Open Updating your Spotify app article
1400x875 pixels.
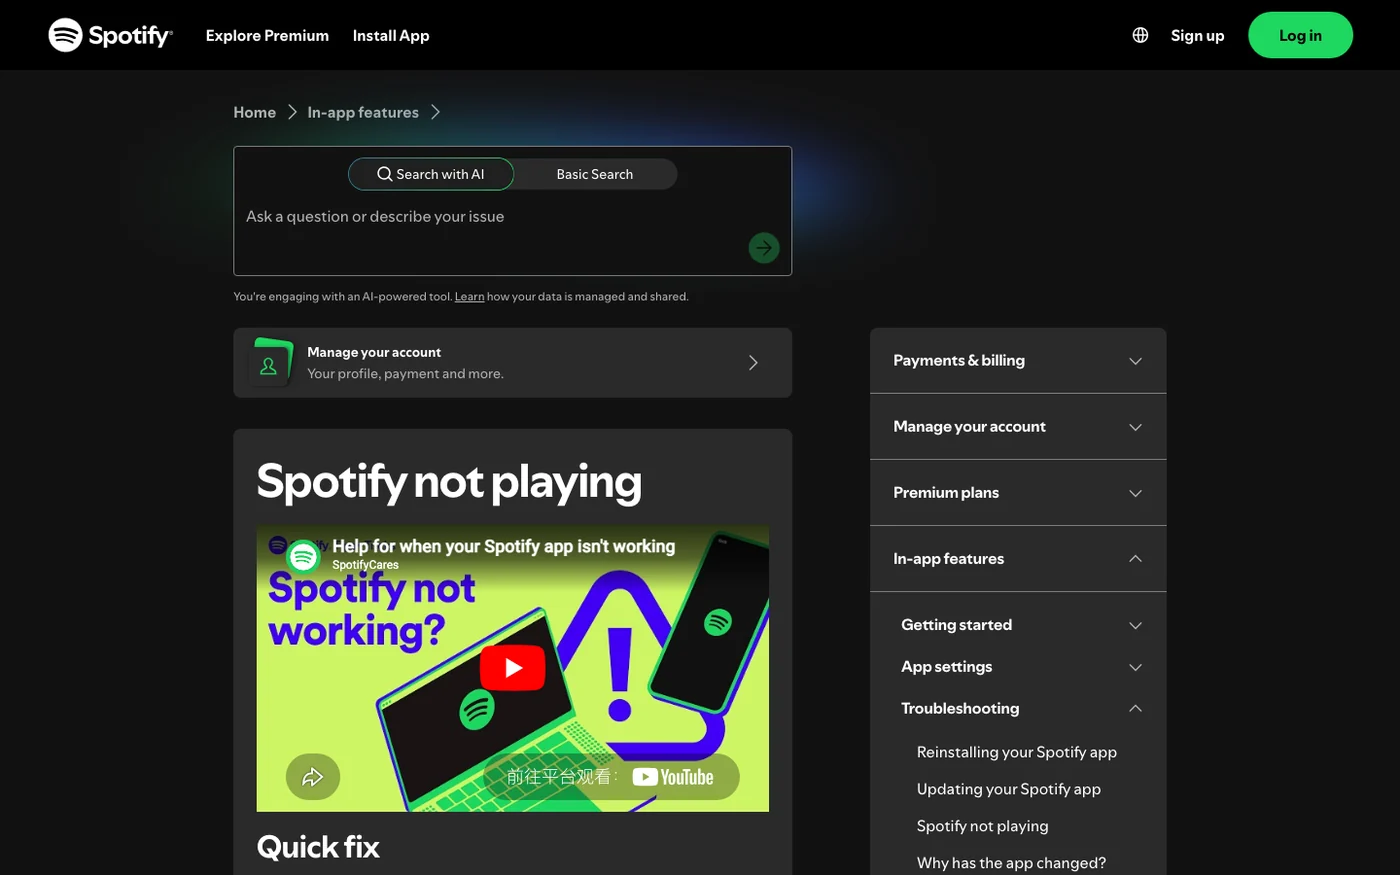click(1009, 789)
